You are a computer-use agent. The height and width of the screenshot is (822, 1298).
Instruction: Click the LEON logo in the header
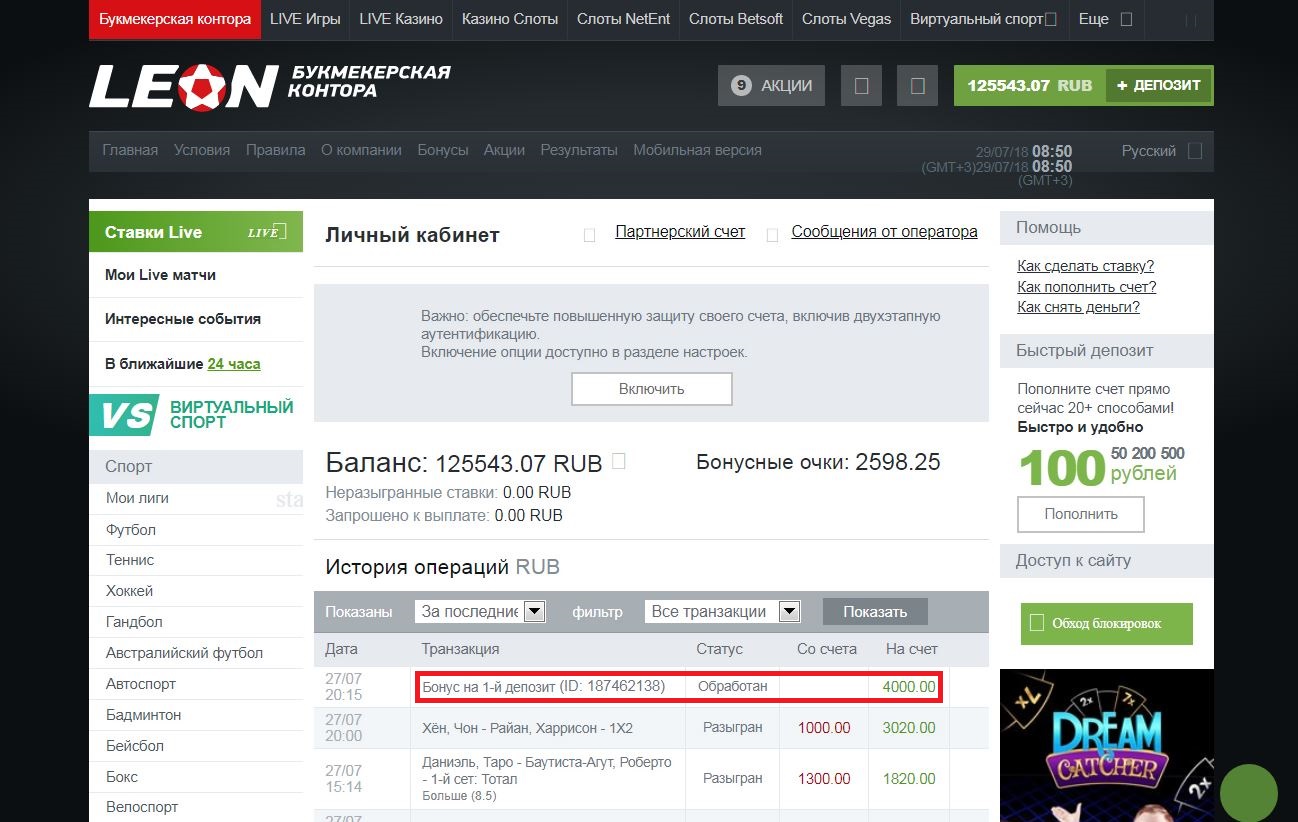(x=183, y=86)
